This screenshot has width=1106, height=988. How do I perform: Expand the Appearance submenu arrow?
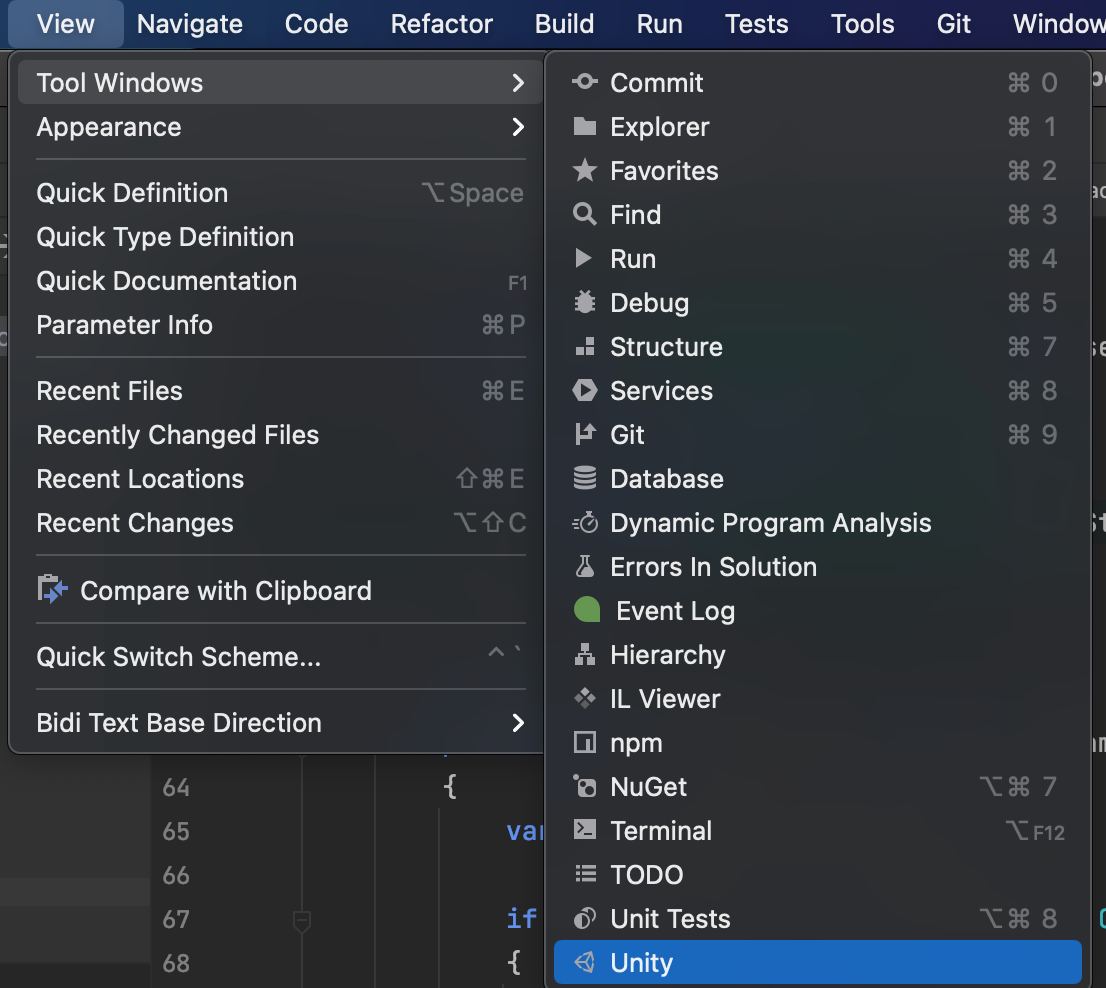pos(518,127)
